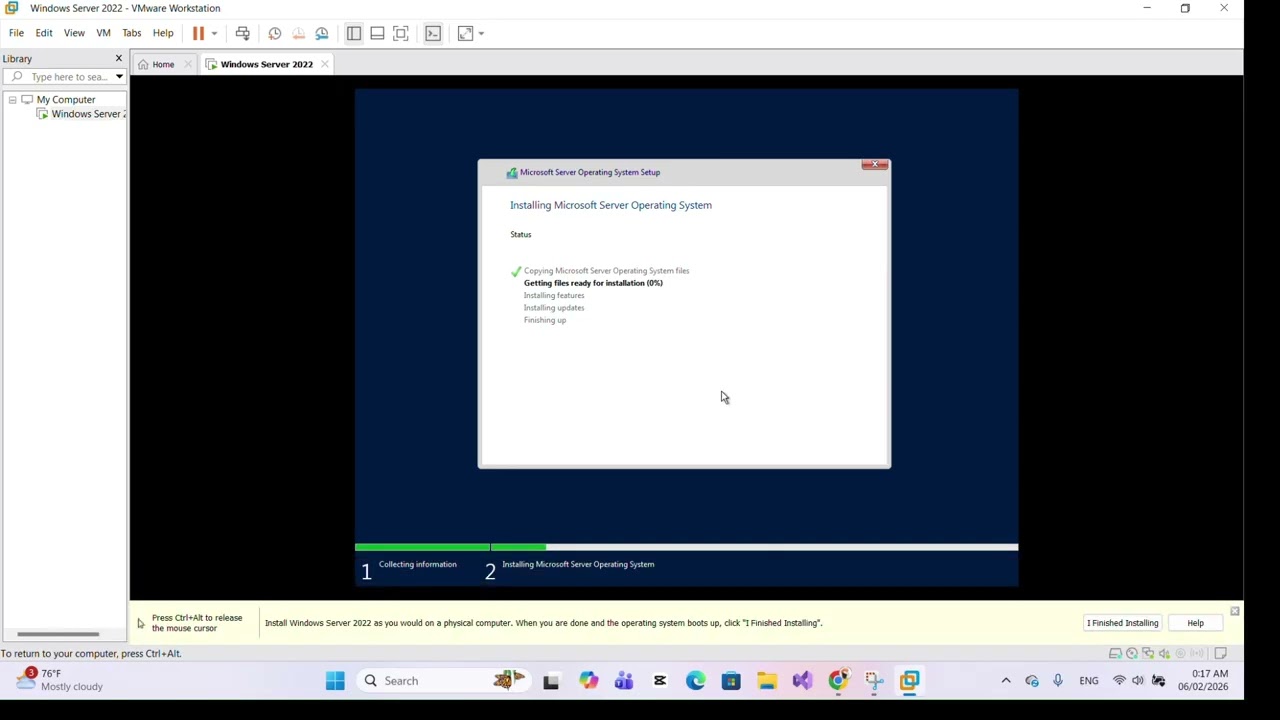Image resolution: width=1280 pixels, height=720 pixels.
Task: Close the Windows Server 2022 tab
Action: [324, 64]
